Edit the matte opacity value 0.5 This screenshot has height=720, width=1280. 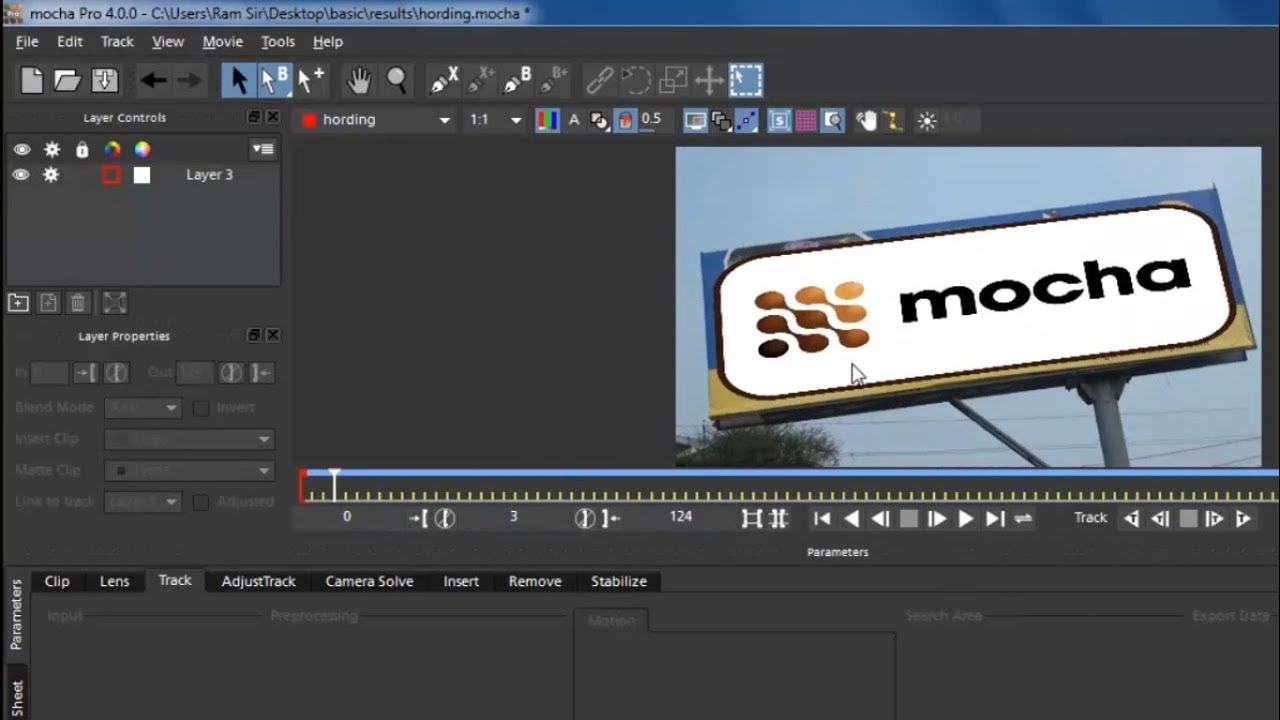click(651, 119)
